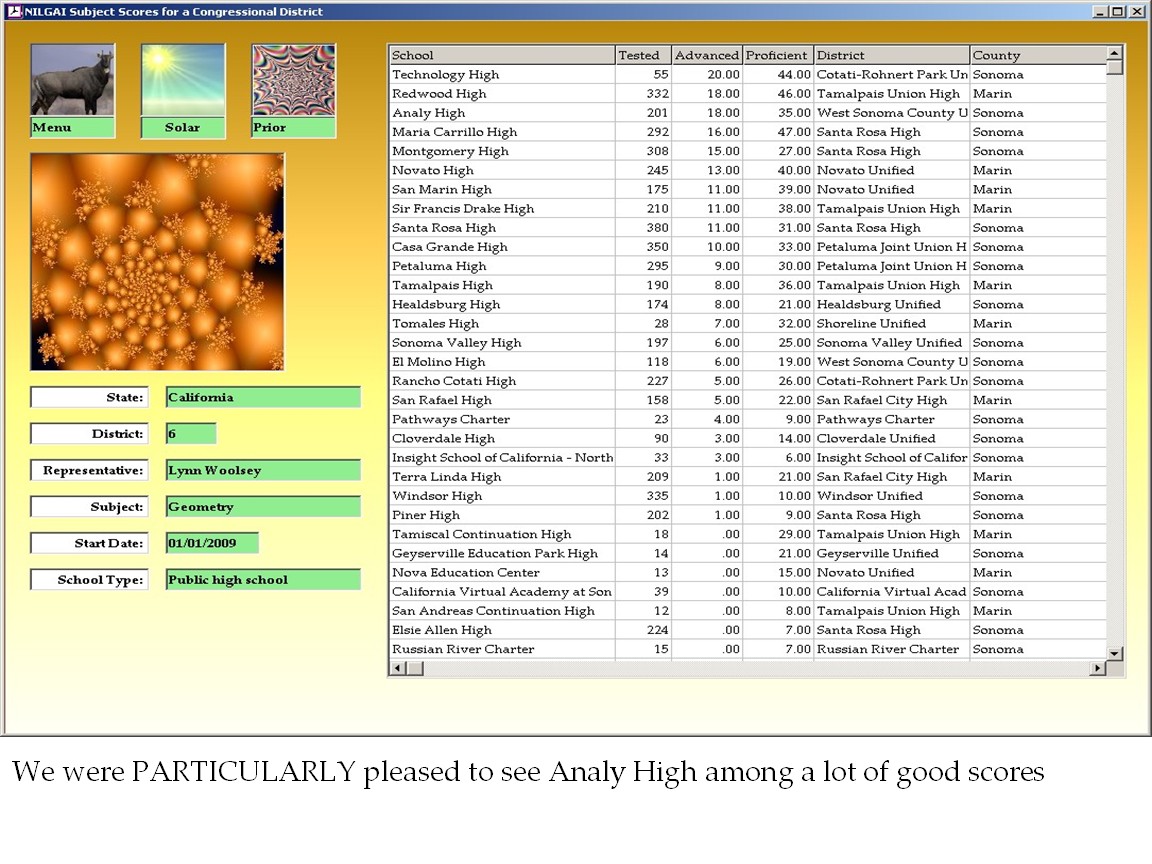Click the County column header
This screenshot has width=1152, height=864.
pos(1036,55)
